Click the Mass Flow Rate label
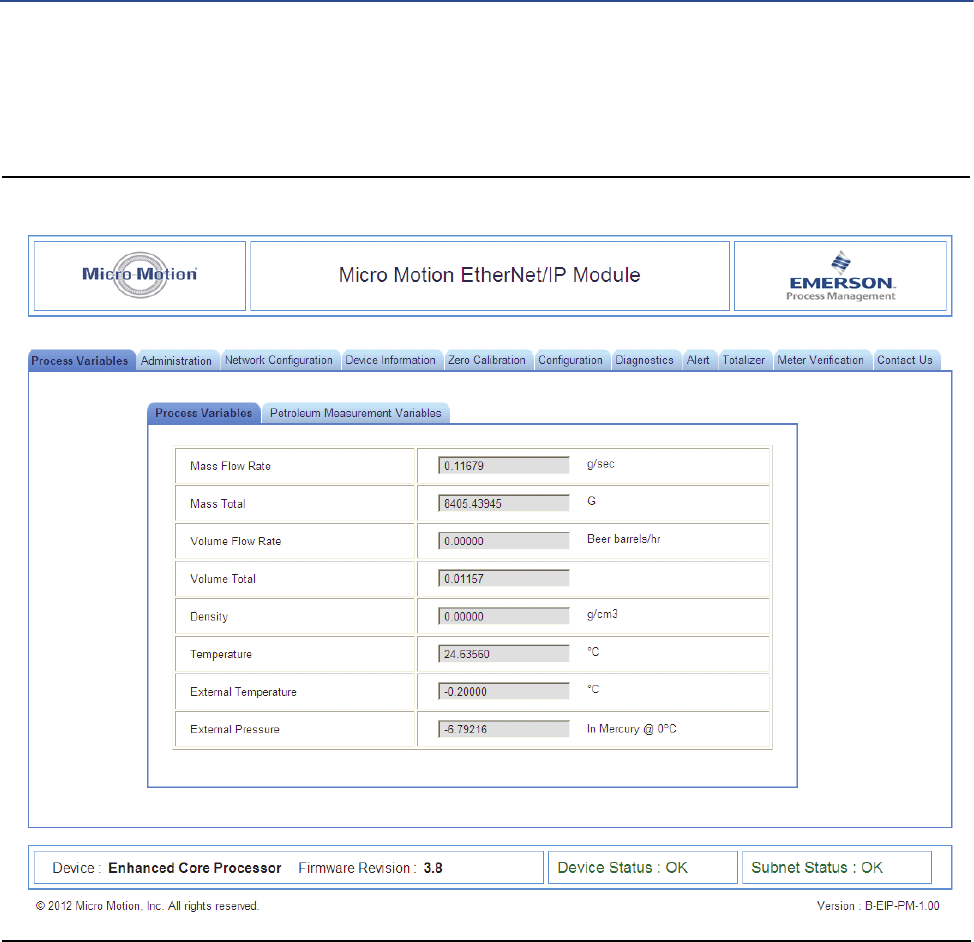Image resolution: width=974 pixels, height=942 pixels. pos(230,466)
